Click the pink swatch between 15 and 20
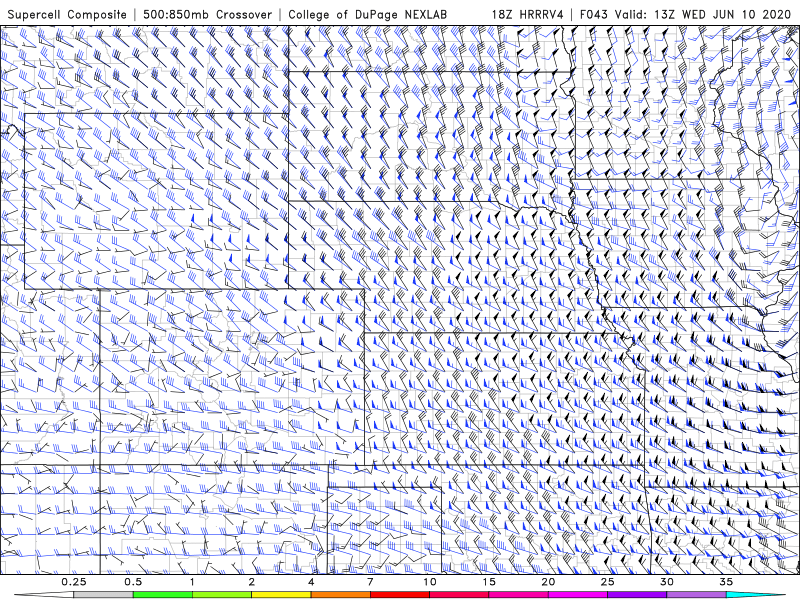 tap(518, 595)
